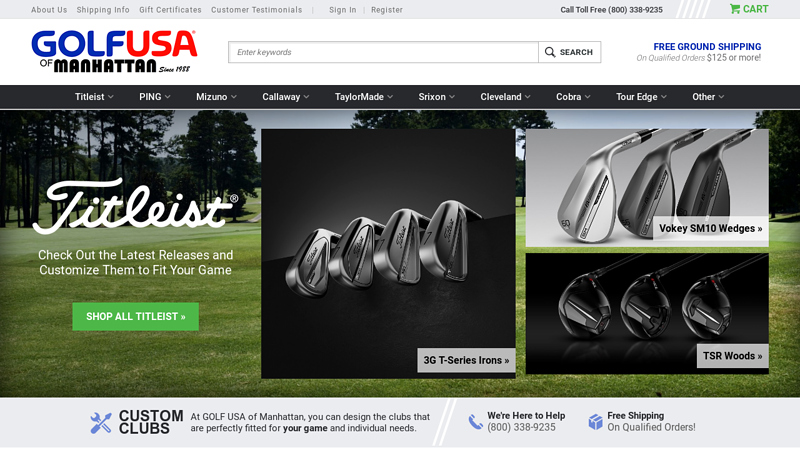Open the Gift Certificates link
This screenshot has height=450, width=800.
(170, 10)
